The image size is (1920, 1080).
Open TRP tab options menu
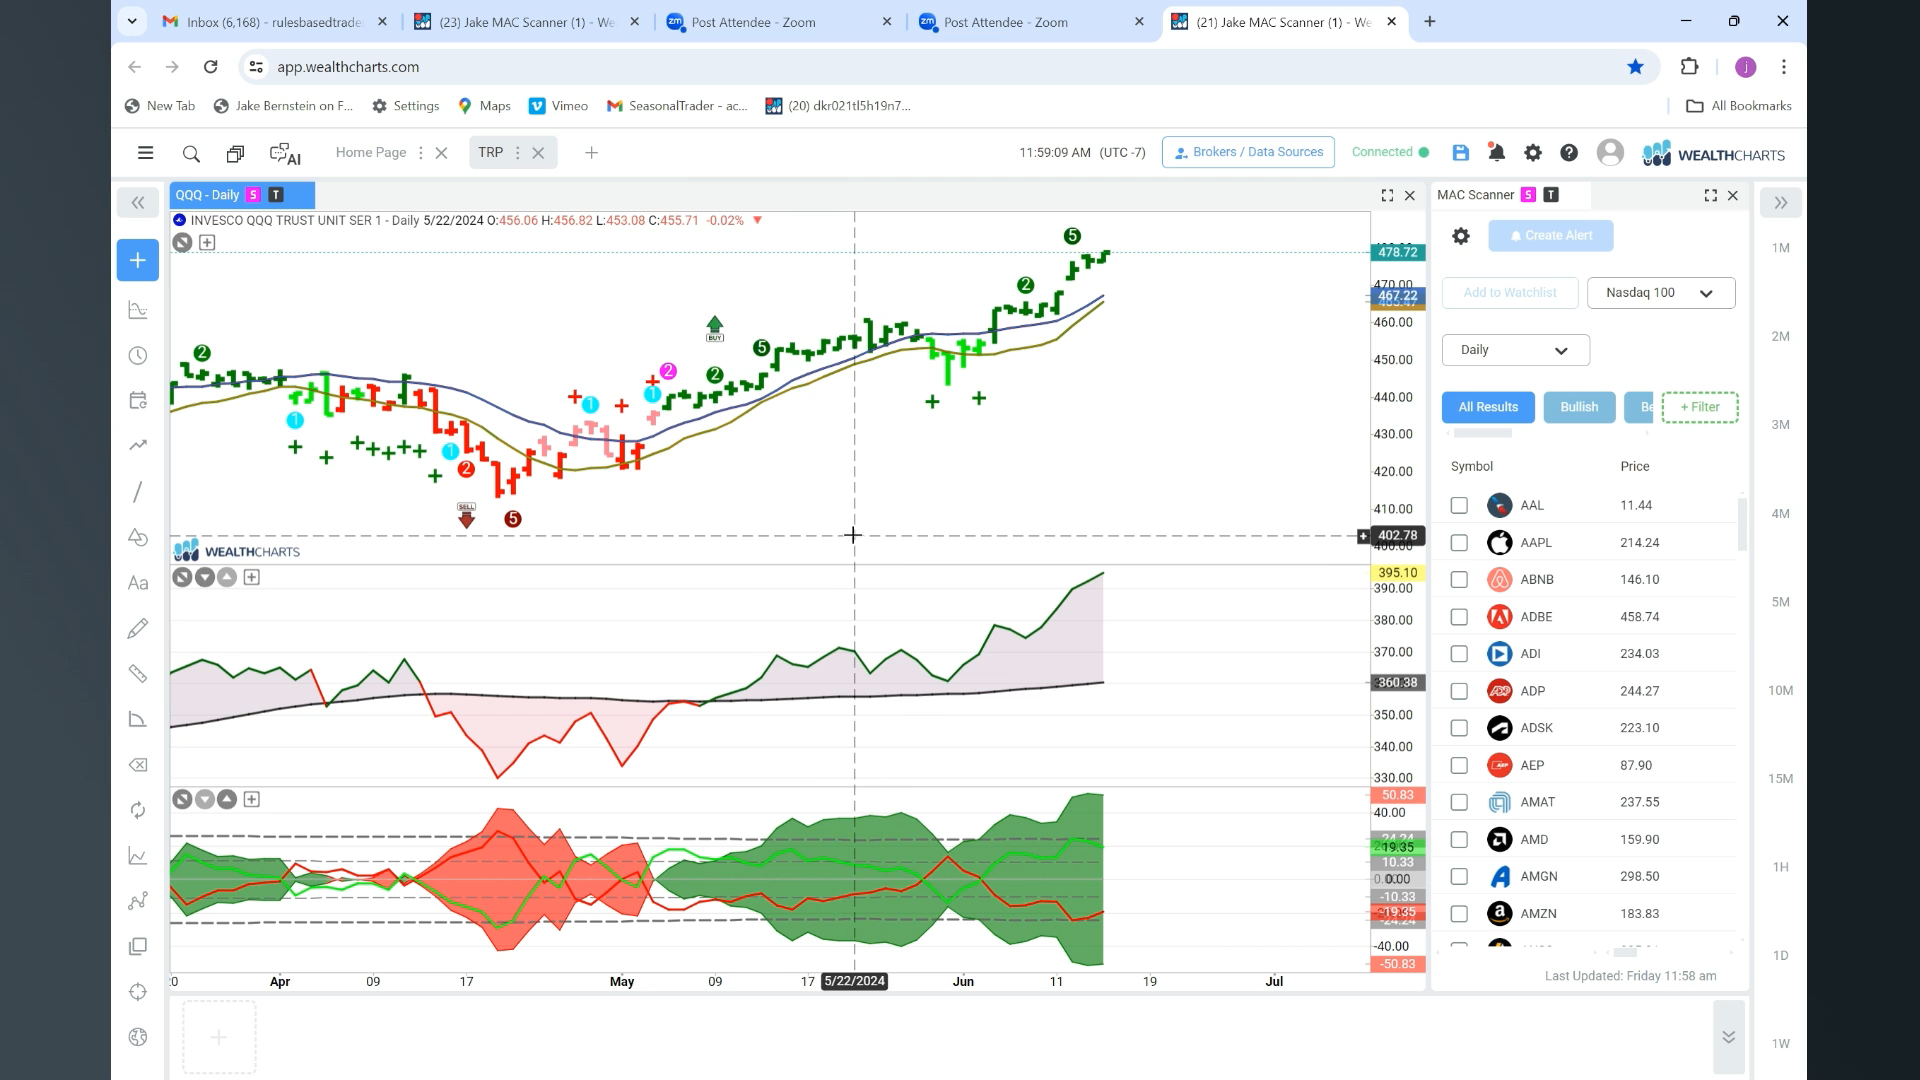tap(517, 153)
